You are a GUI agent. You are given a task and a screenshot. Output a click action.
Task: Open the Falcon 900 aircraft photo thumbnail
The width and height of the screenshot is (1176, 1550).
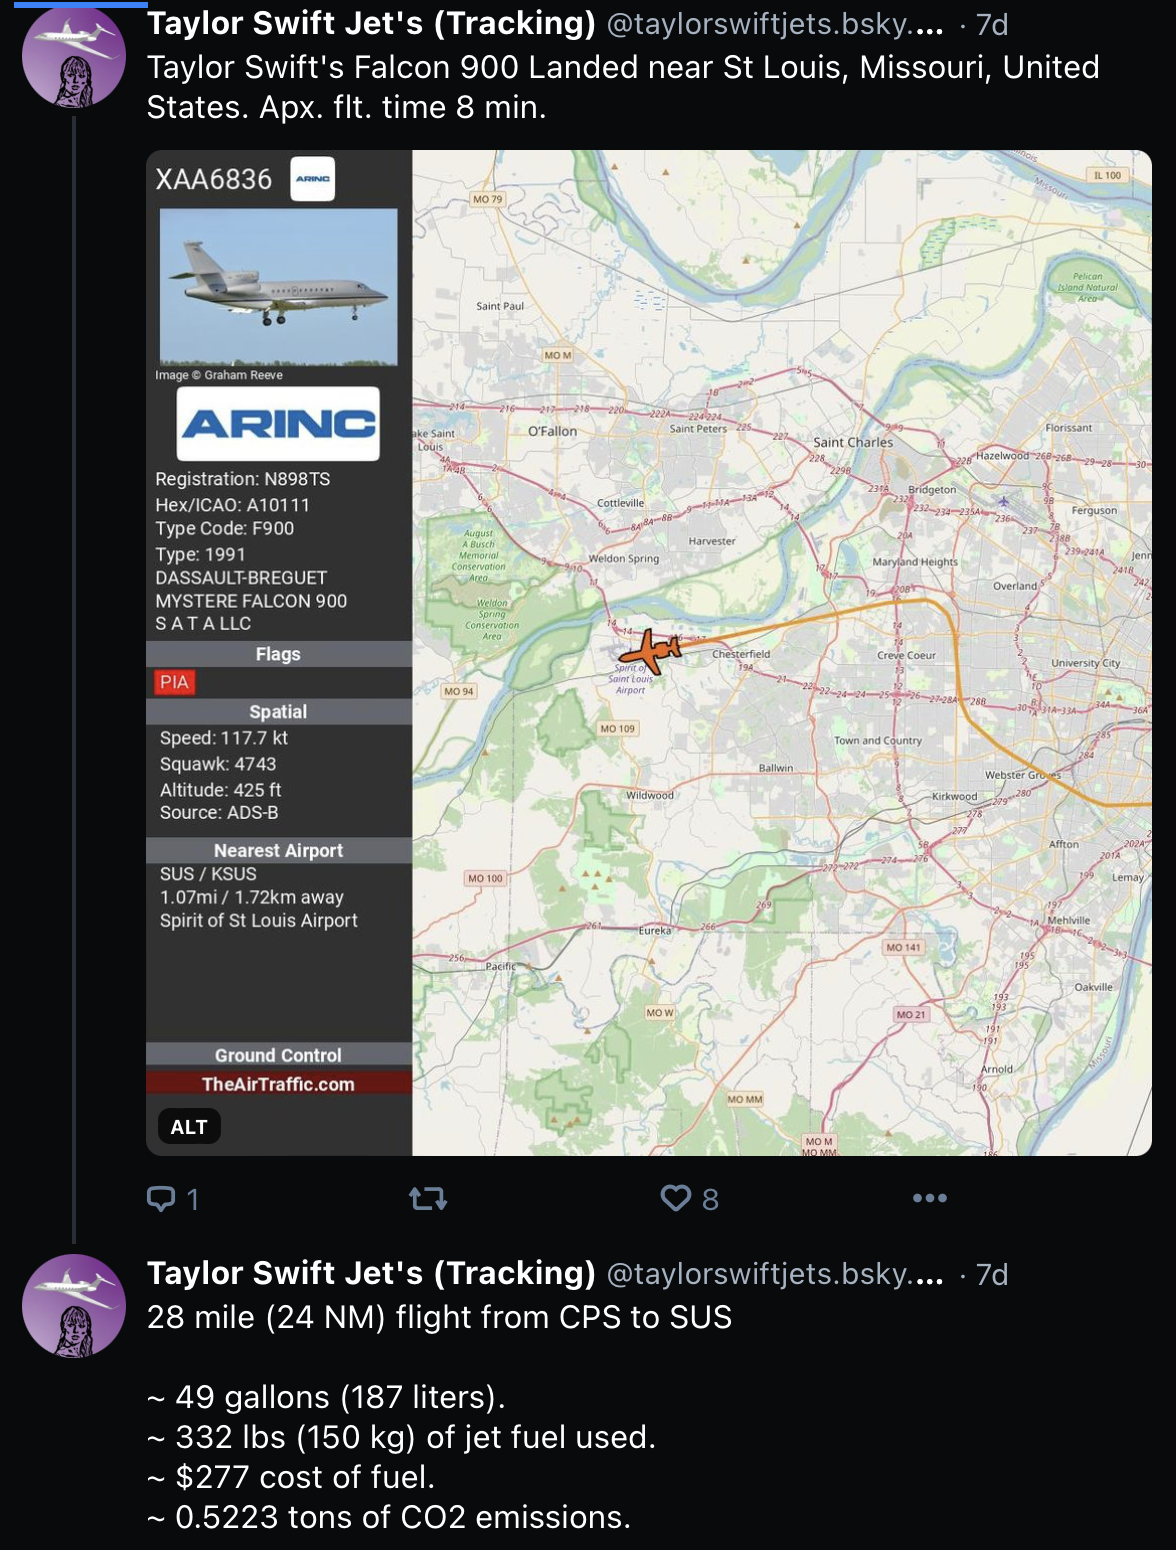pyautogui.click(x=278, y=288)
